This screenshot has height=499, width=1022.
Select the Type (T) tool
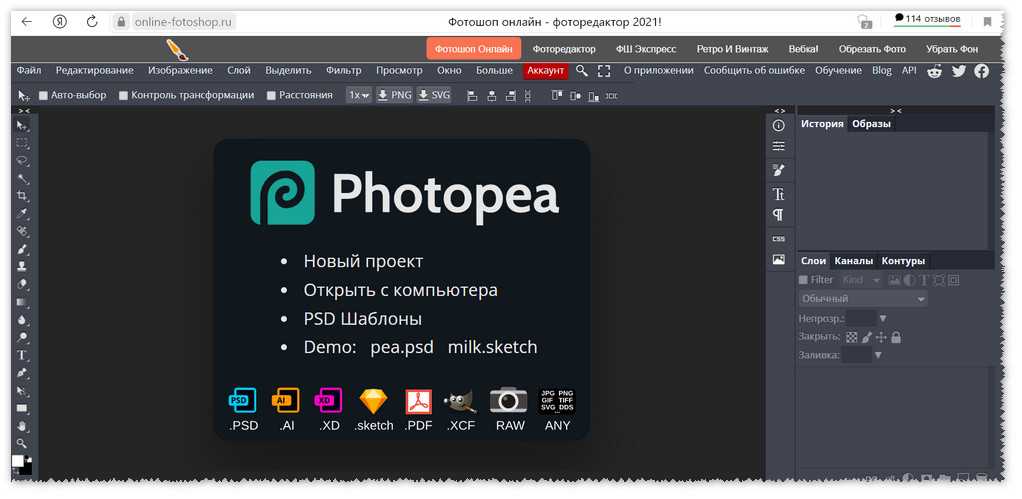(22, 355)
